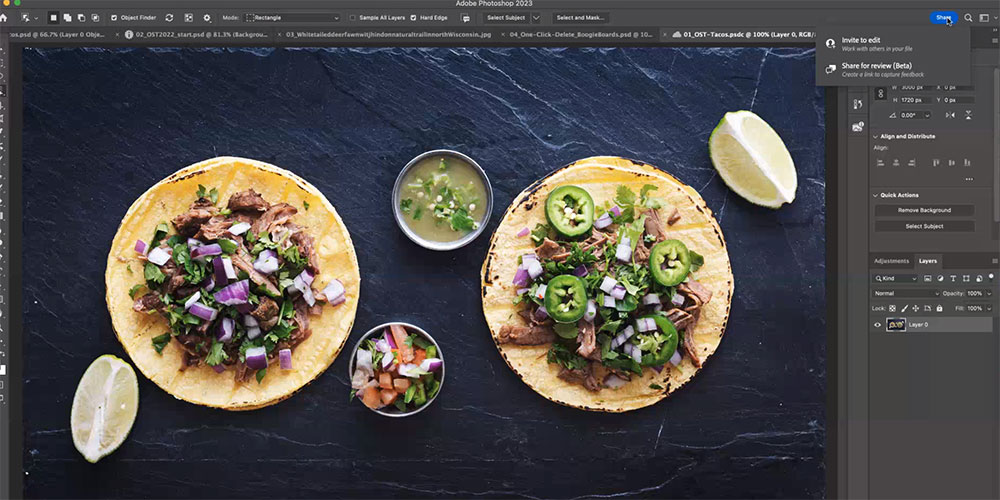Open the Object Selection settings gear
1000x500 pixels.
tap(207, 17)
